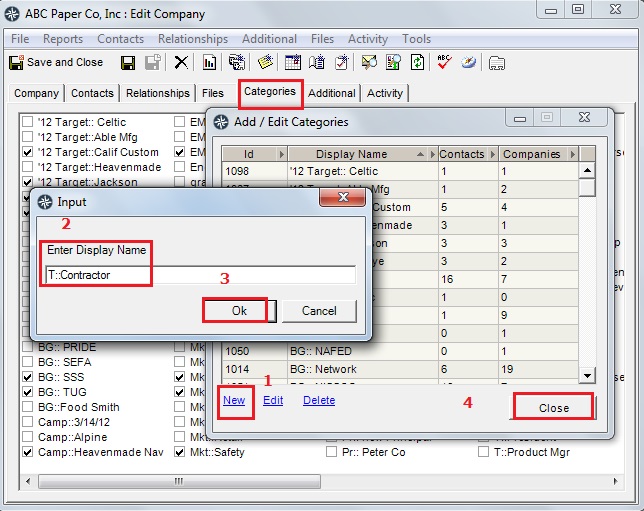Open the Companies column header dropdown arrow
This screenshot has width=644, height=511.
tap(573, 154)
